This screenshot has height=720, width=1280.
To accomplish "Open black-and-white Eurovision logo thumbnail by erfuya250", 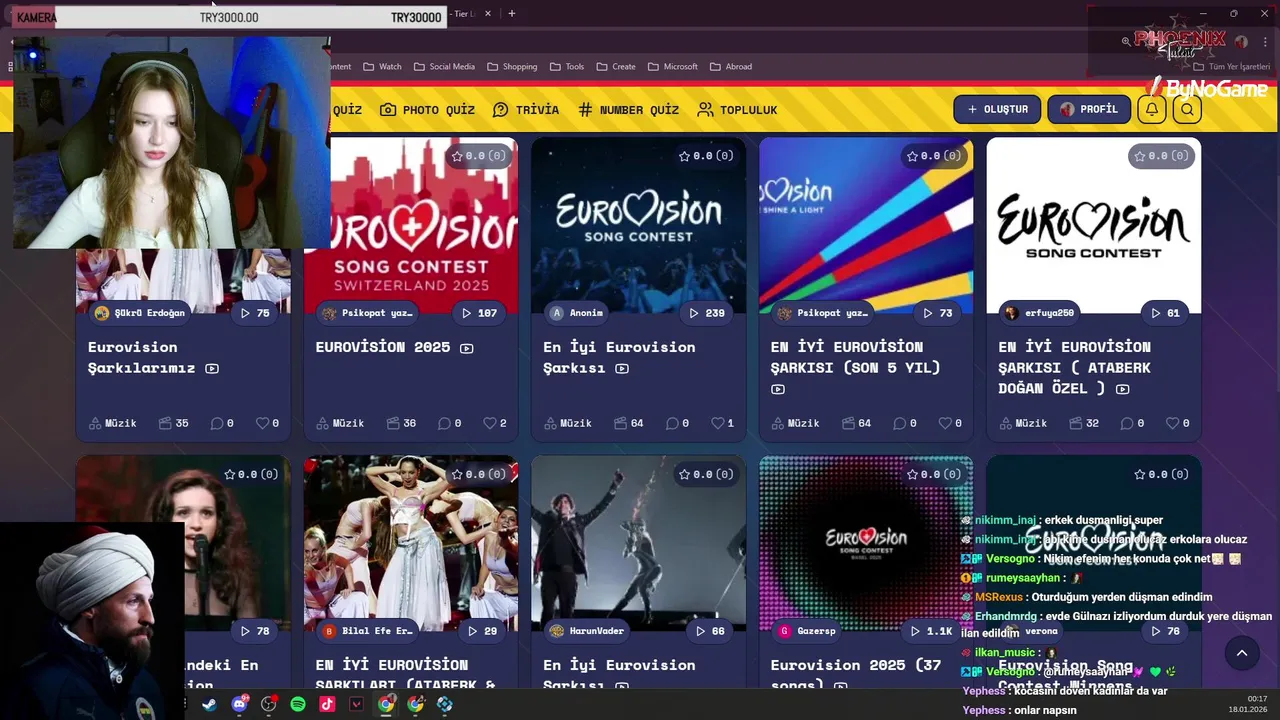I will pyautogui.click(x=1094, y=225).
